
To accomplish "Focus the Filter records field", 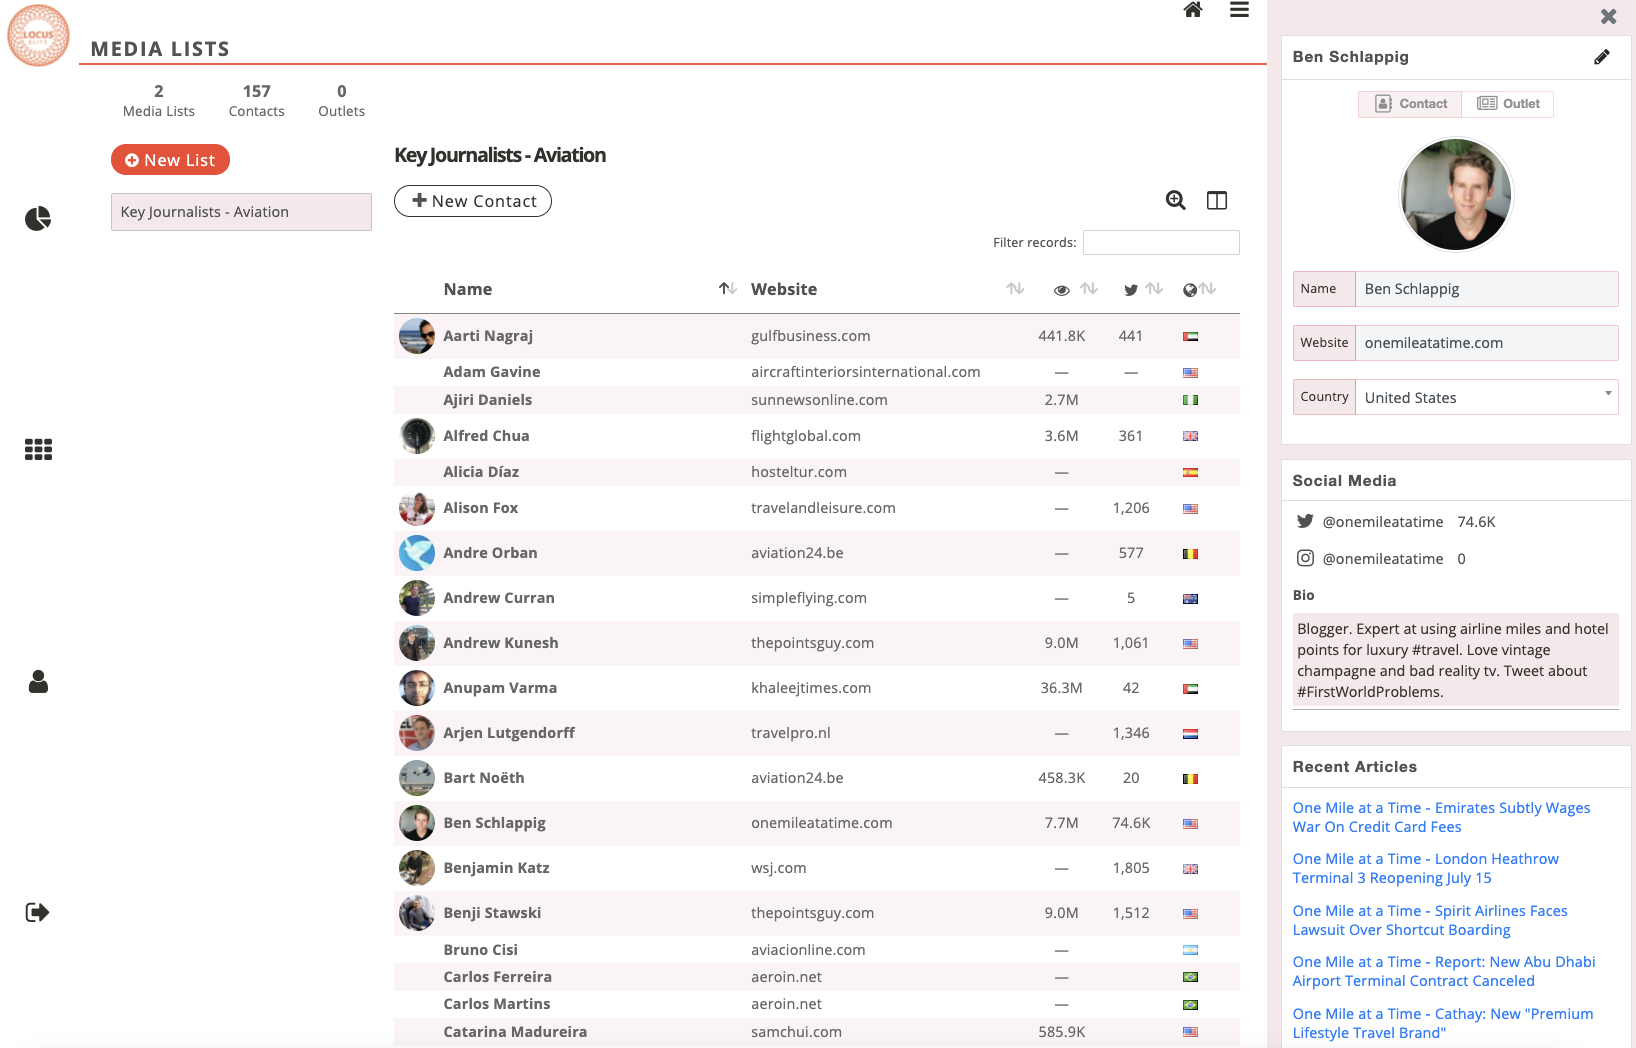I will pyautogui.click(x=1161, y=242).
